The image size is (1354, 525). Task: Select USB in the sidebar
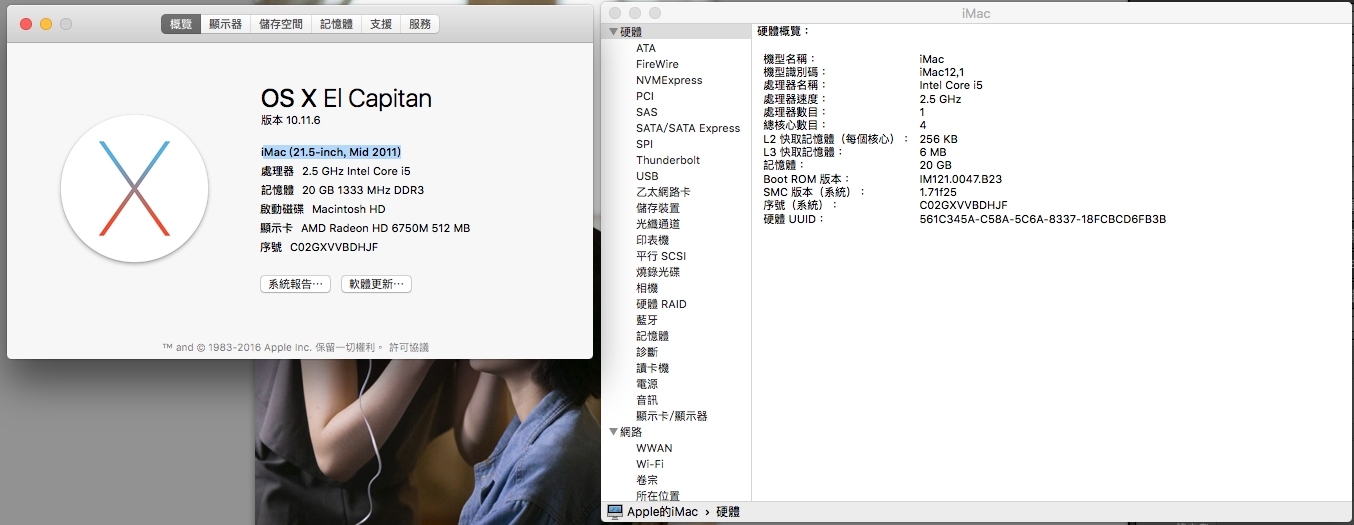tap(647, 176)
